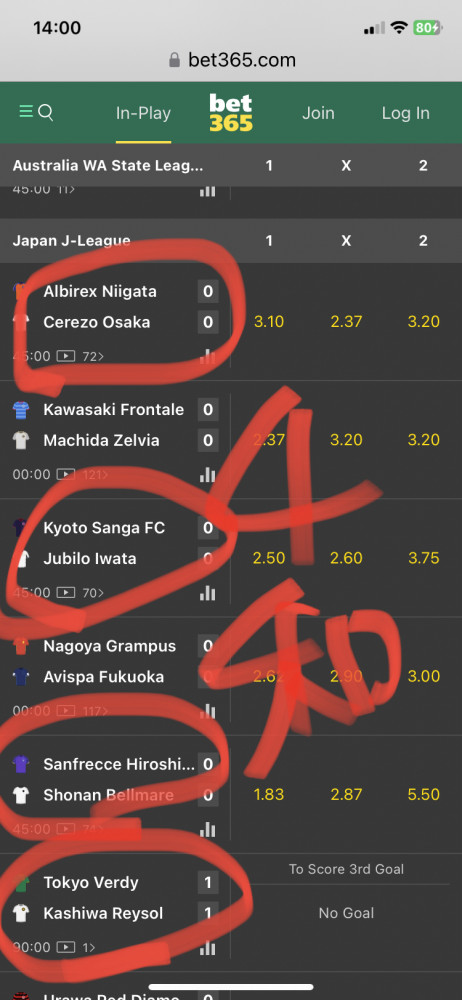Expand 72 more markets for Albirex match

[x=93, y=356]
